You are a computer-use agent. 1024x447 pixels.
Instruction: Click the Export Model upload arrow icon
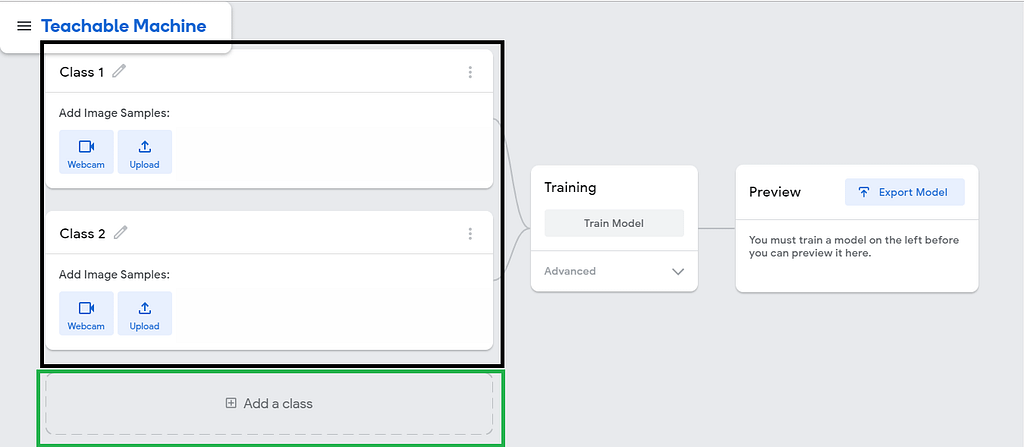[864, 192]
